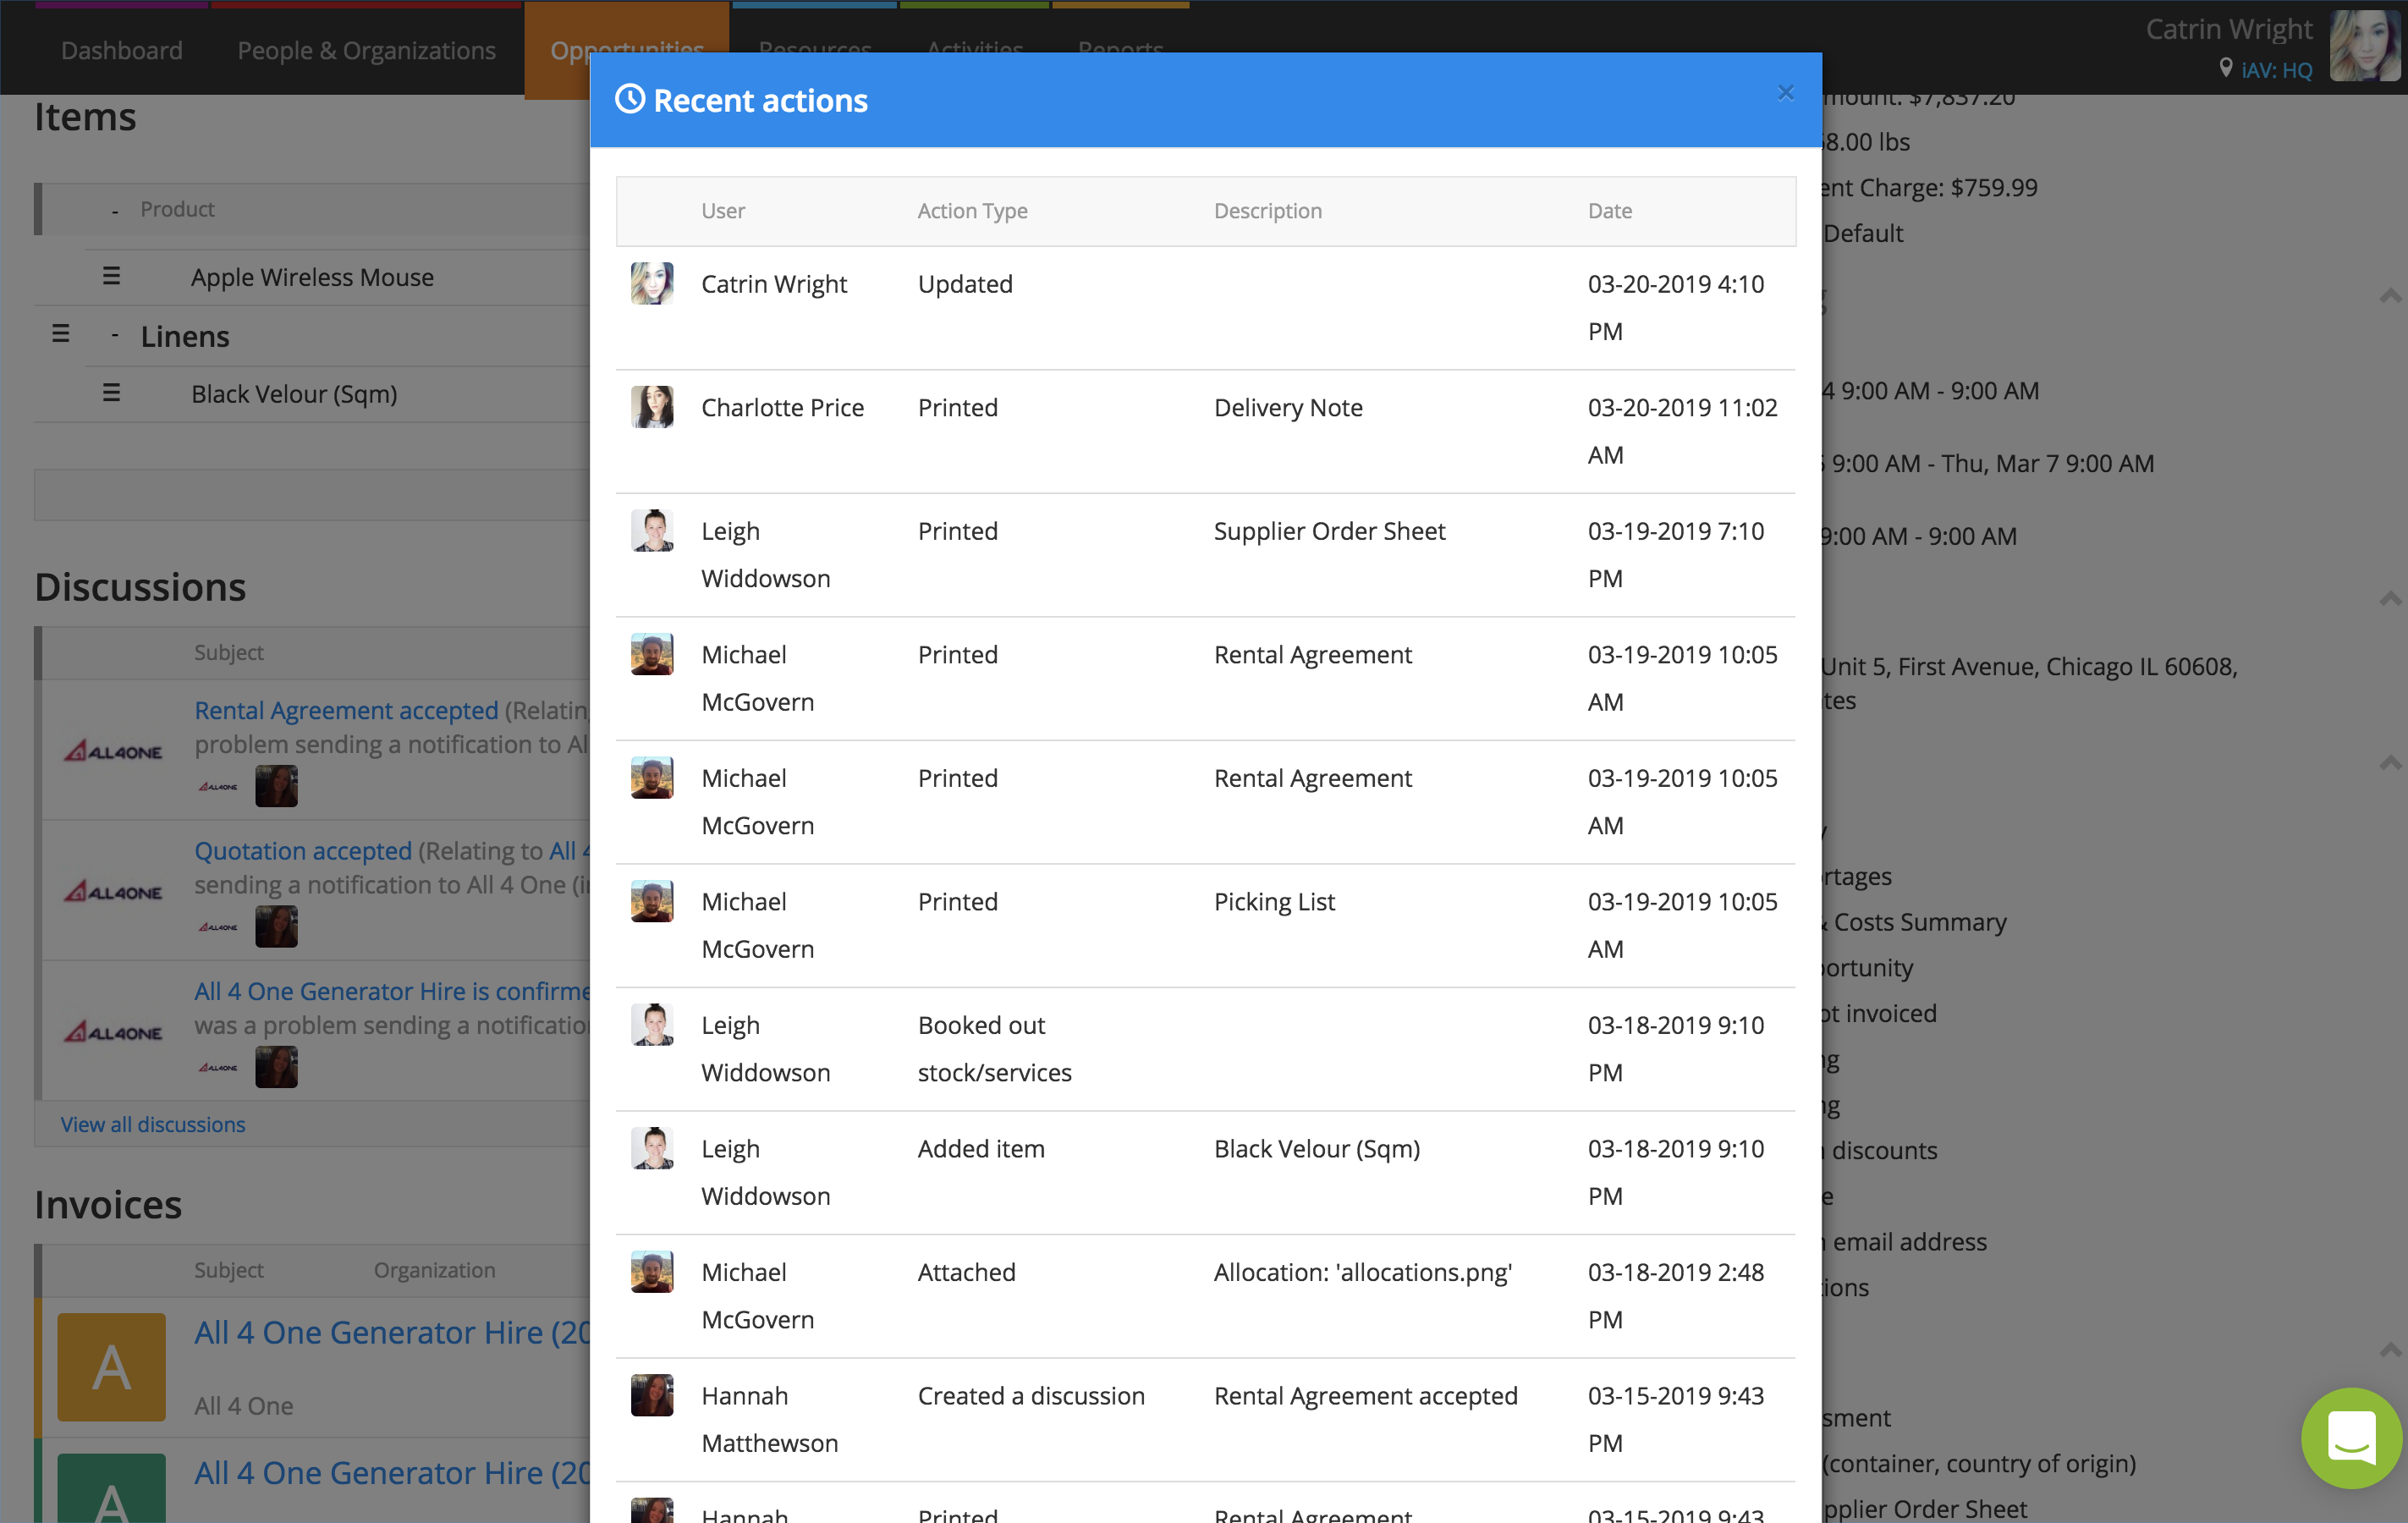Click Leigh Widdowson user avatar icon
The image size is (2408, 1523).
[x=652, y=530]
